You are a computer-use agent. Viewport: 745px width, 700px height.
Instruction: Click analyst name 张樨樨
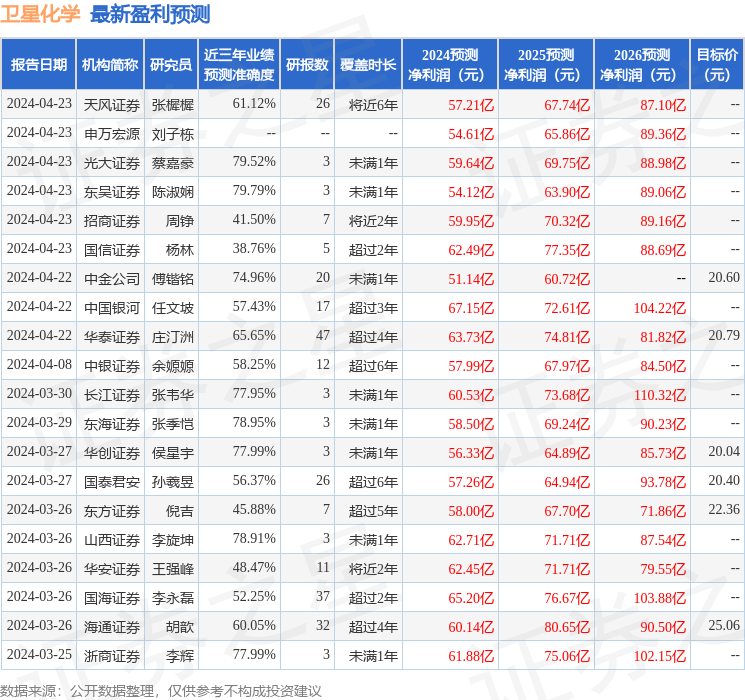pyautogui.click(x=173, y=105)
